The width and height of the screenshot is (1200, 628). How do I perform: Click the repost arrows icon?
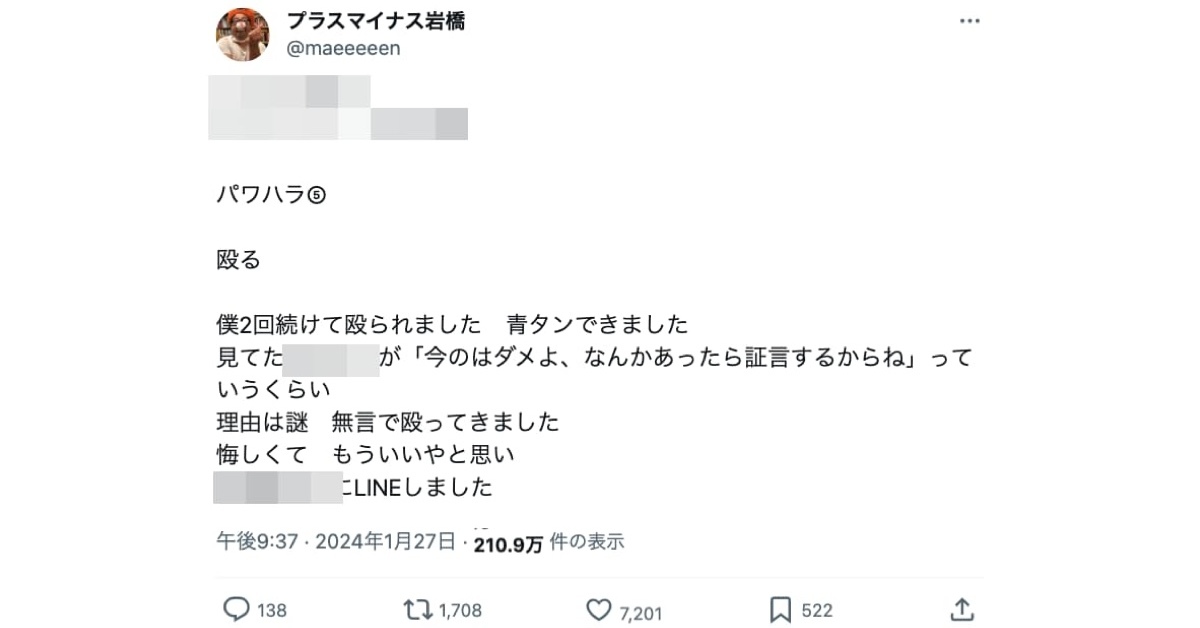pos(415,609)
